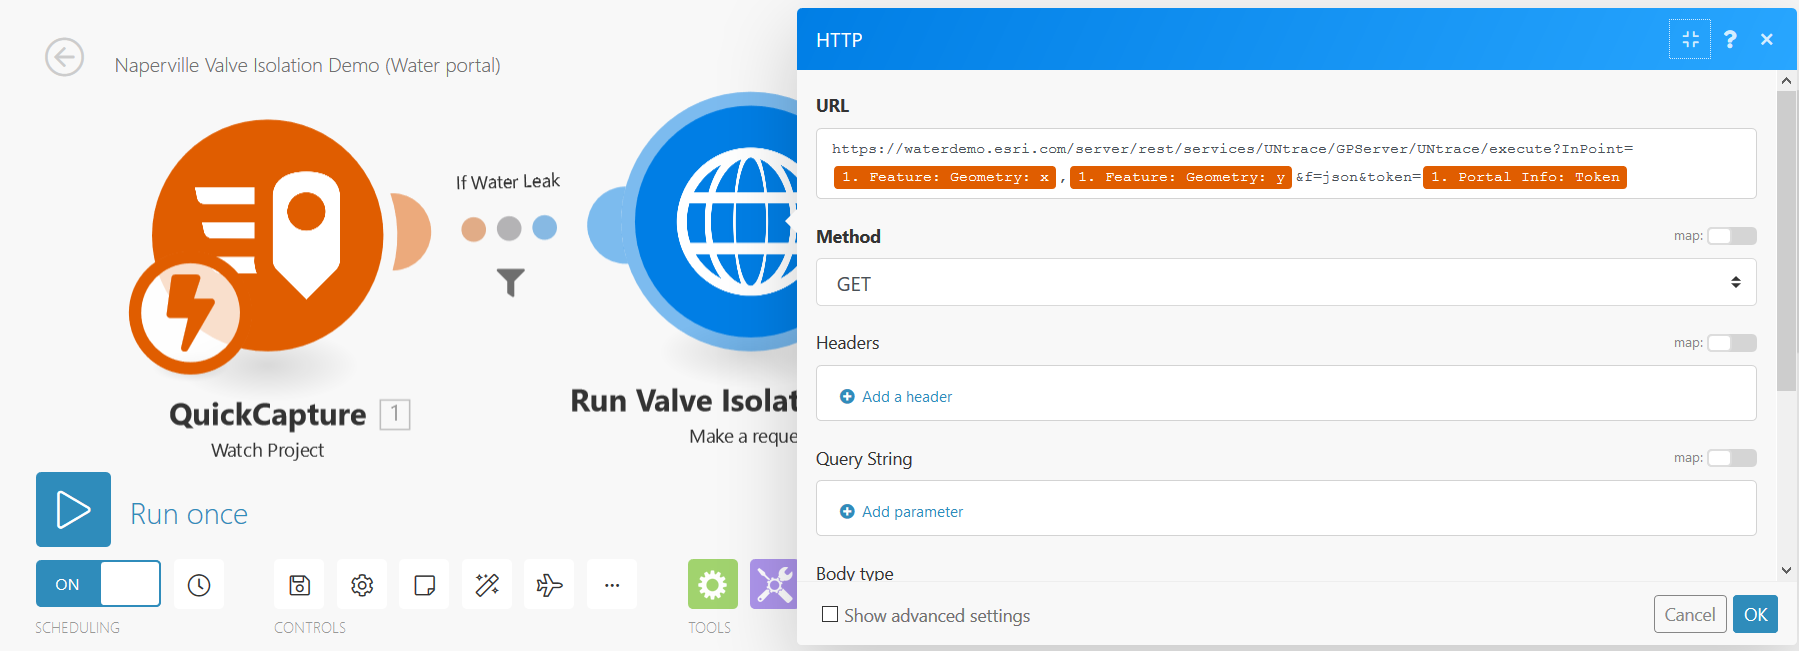Click the back arrow icon
The height and width of the screenshot is (651, 1799).
click(65, 57)
